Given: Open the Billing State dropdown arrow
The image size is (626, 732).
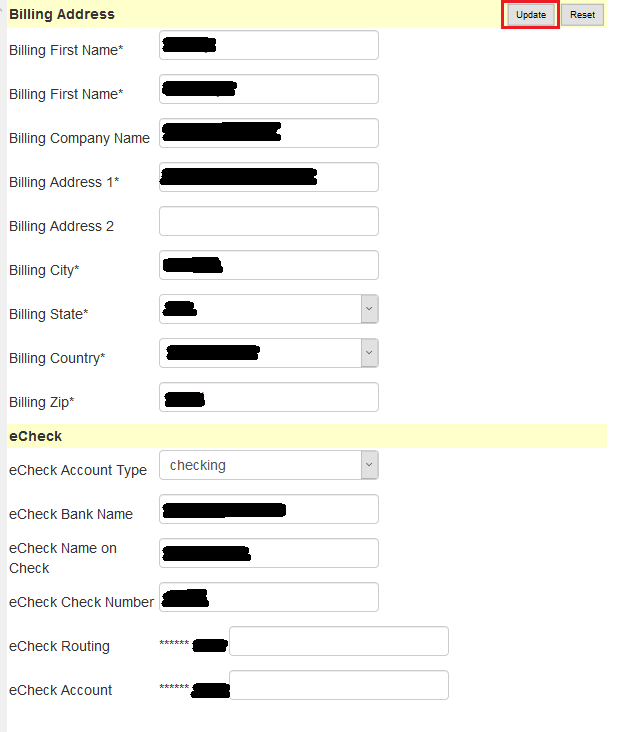Looking at the screenshot, I should 369,309.
